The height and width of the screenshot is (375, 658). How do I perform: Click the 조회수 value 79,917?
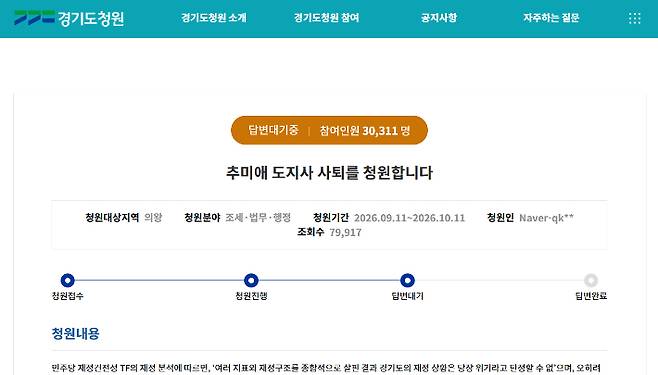345,232
